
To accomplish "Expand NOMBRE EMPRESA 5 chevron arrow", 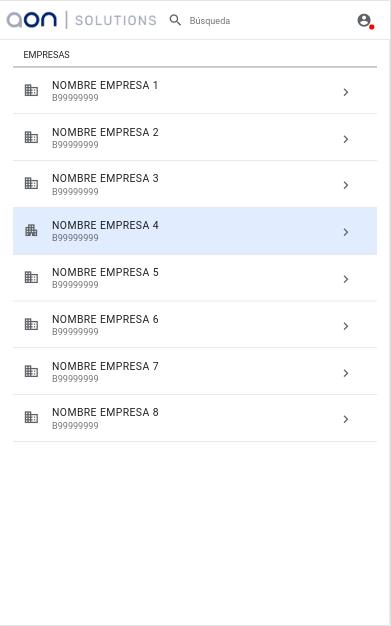I will (x=346, y=279).
